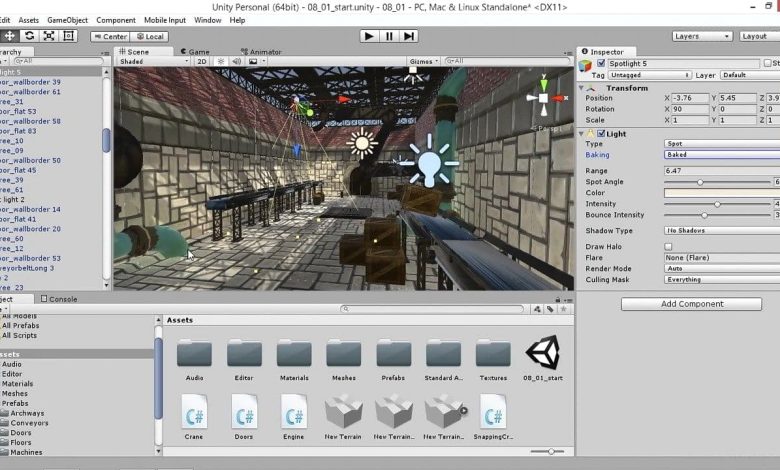
Task: Collapse the Light component section
Action: tap(581, 133)
